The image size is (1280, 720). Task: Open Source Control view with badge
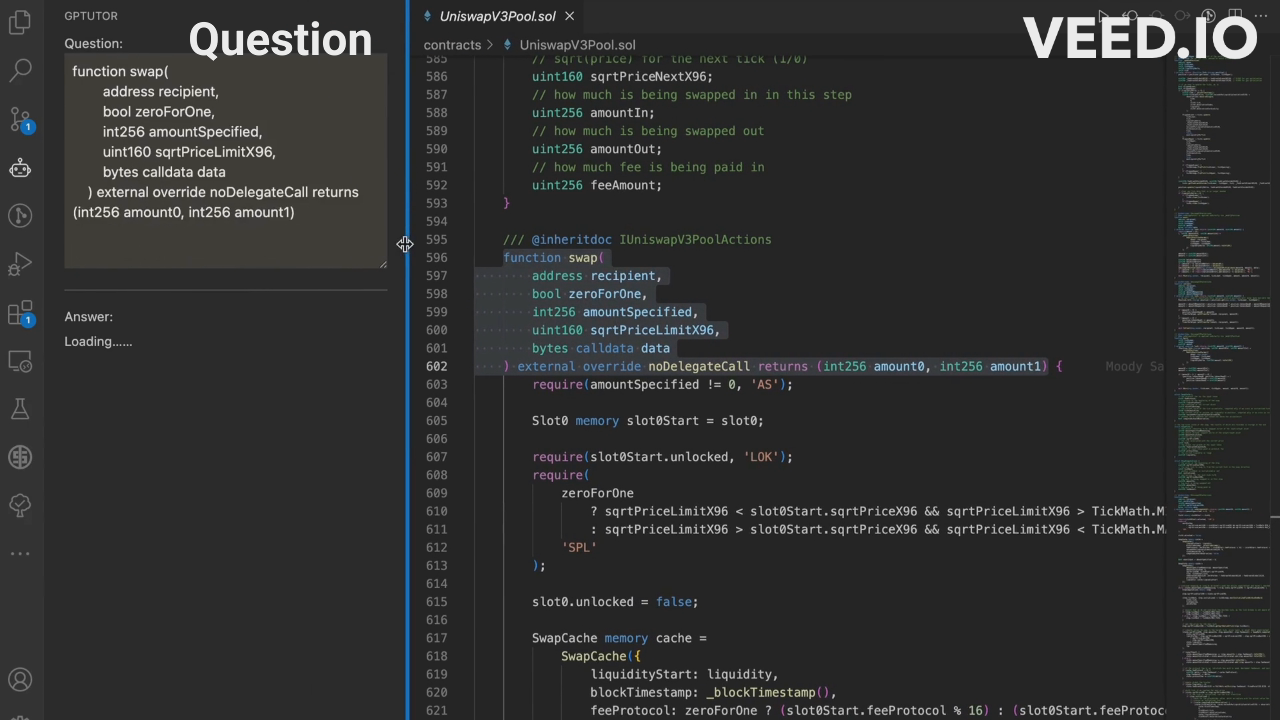pyautogui.click(x=20, y=120)
